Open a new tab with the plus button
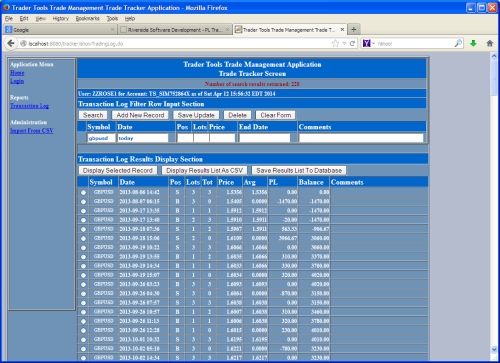The width and height of the screenshot is (500, 363). click(x=354, y=30)
